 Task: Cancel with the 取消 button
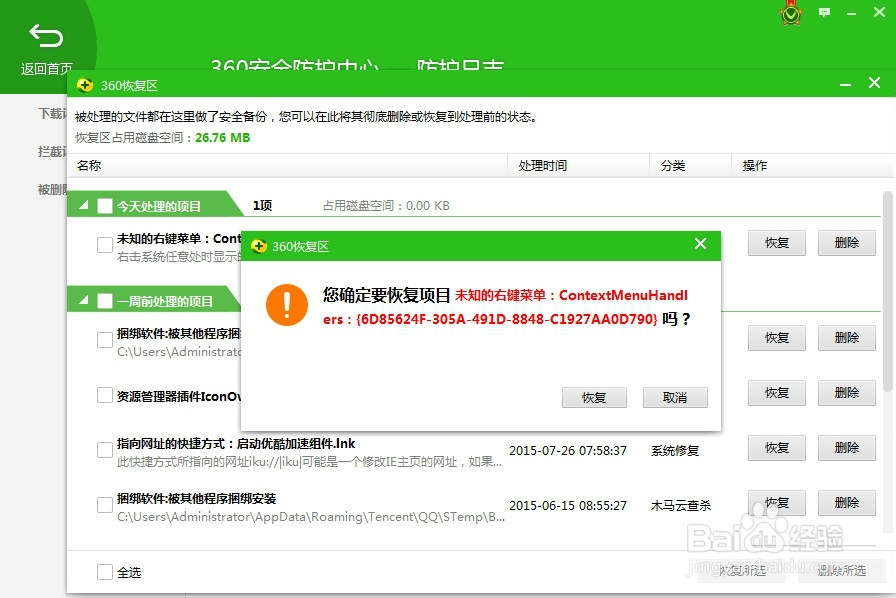[x=675, y=397]
